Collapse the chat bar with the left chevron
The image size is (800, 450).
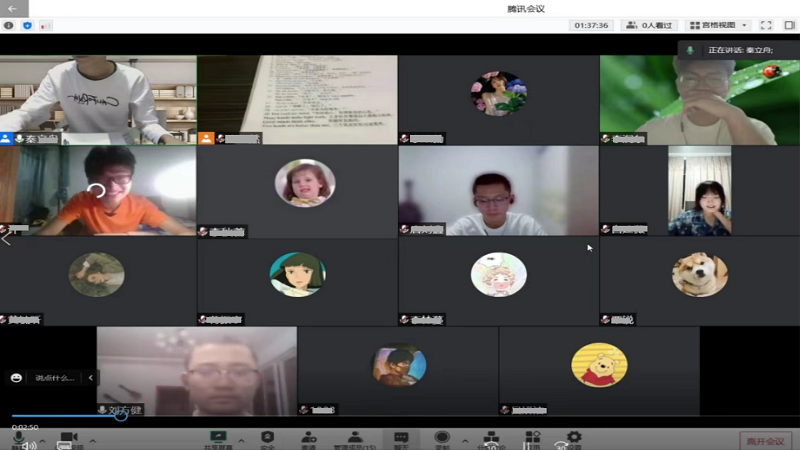[90, 378]
